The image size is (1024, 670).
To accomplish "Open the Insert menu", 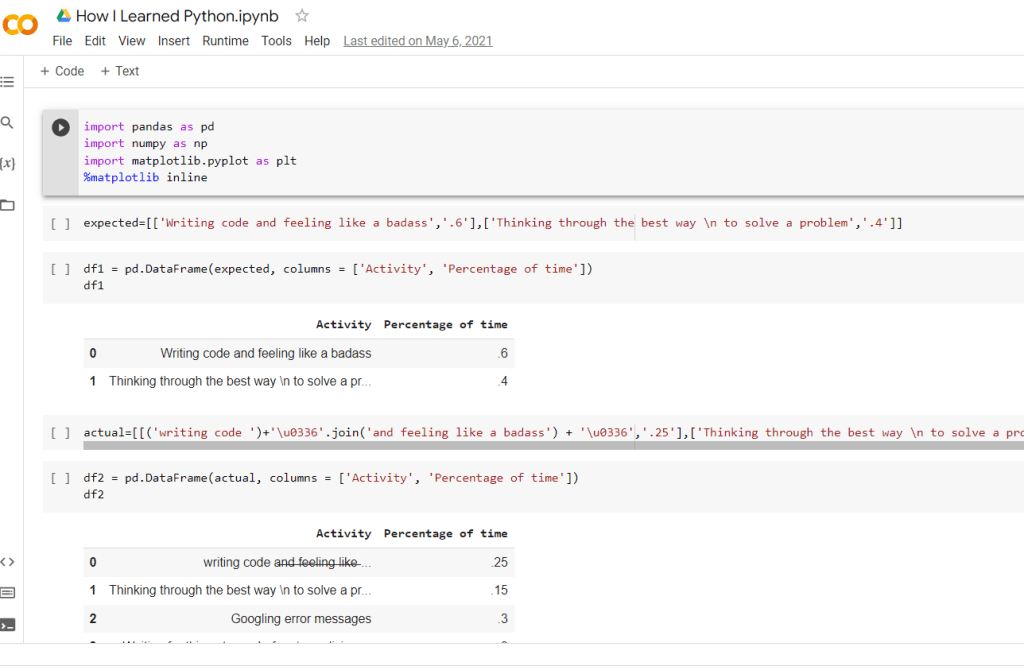I will tap(174, 41).
